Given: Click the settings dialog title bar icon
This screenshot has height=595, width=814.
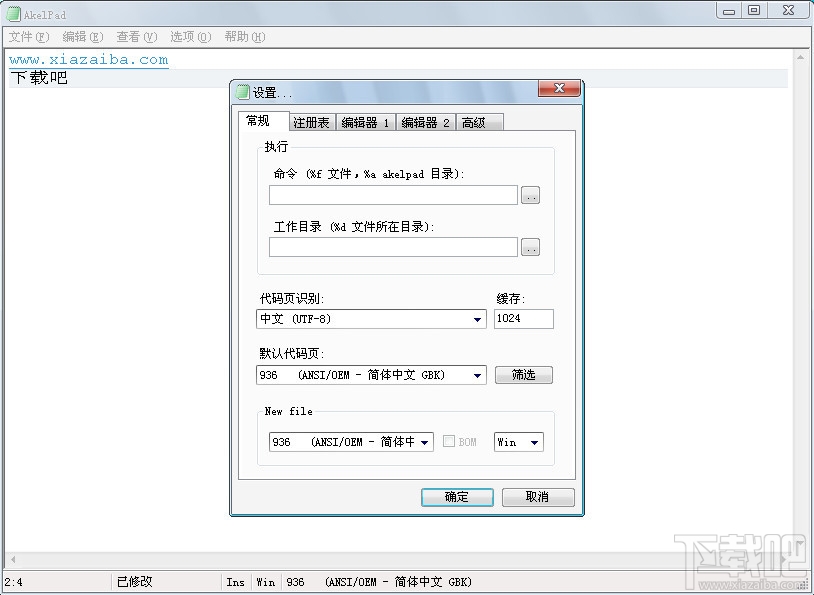Looking at the screenshot, I should pos(242,89).
